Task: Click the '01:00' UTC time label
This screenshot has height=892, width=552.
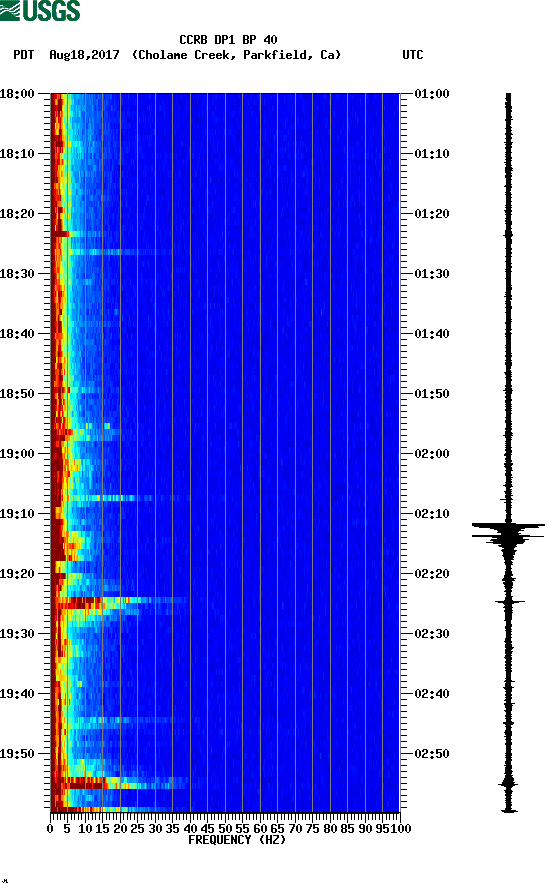Action: coord(432,94)
